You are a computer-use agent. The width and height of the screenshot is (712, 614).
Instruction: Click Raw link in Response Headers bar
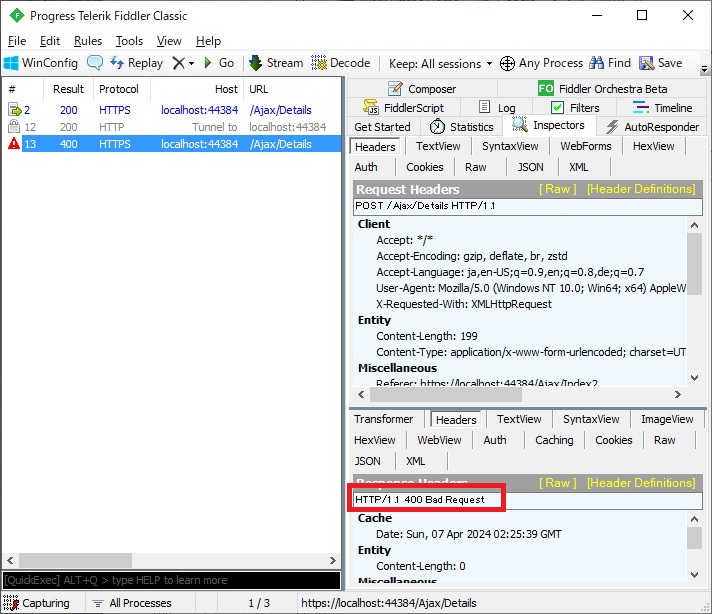click(558, 483)
